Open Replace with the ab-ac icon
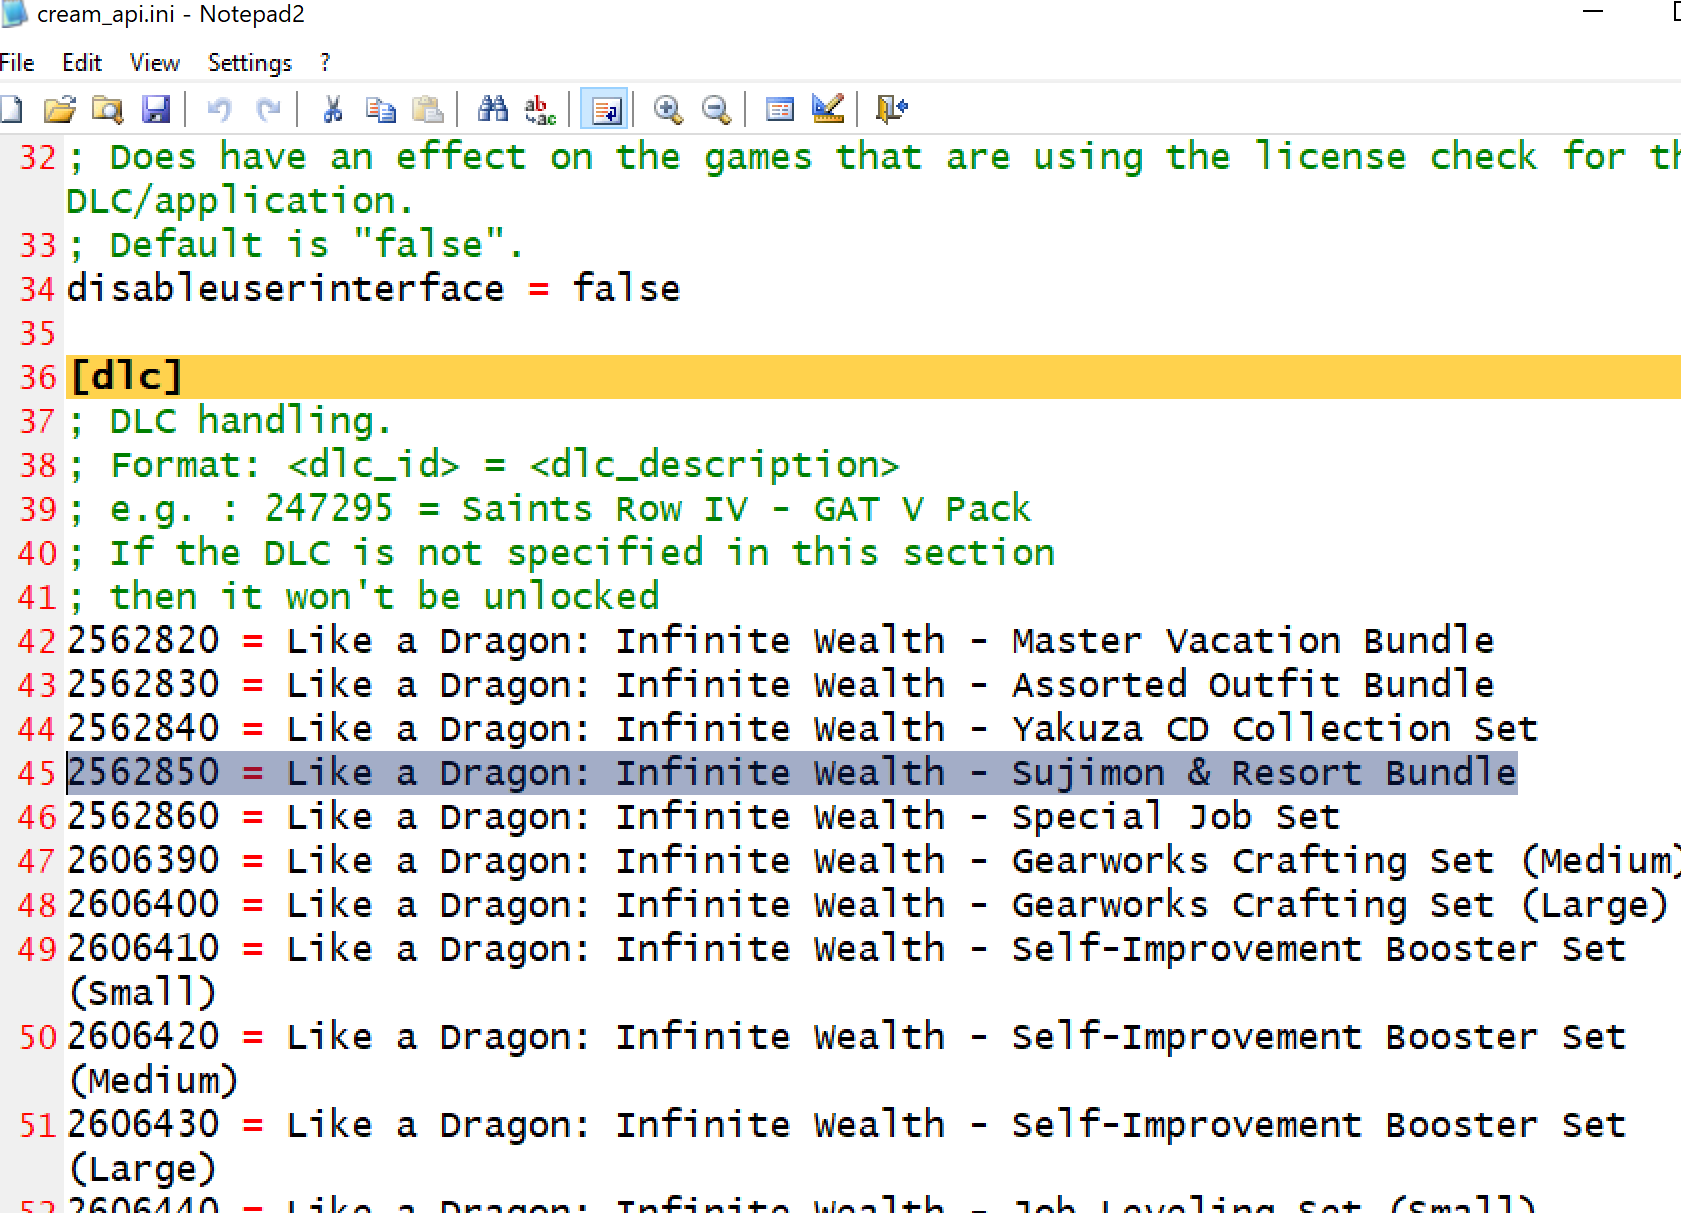 [540, 109]
